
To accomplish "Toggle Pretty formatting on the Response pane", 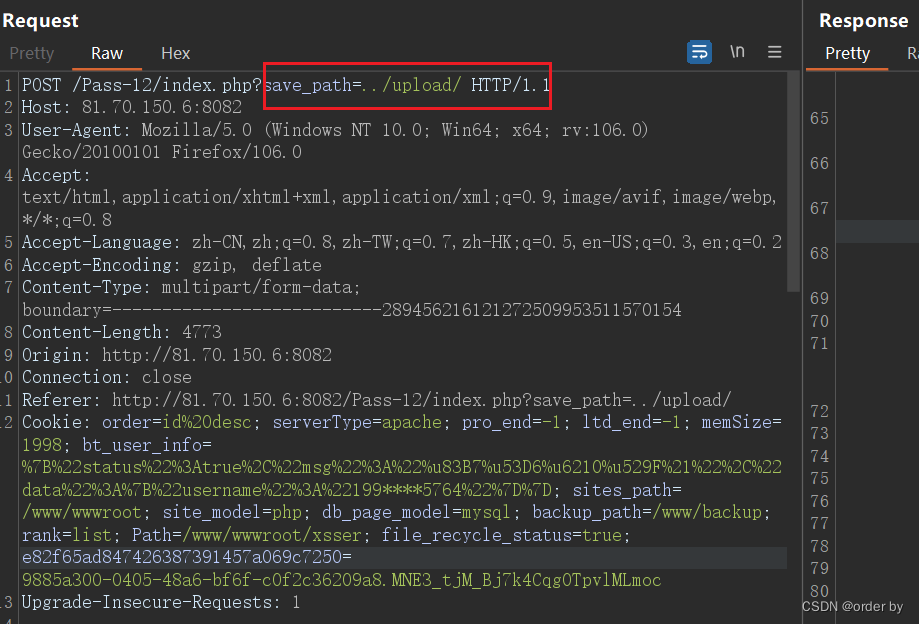I will [x=846, y=54].
